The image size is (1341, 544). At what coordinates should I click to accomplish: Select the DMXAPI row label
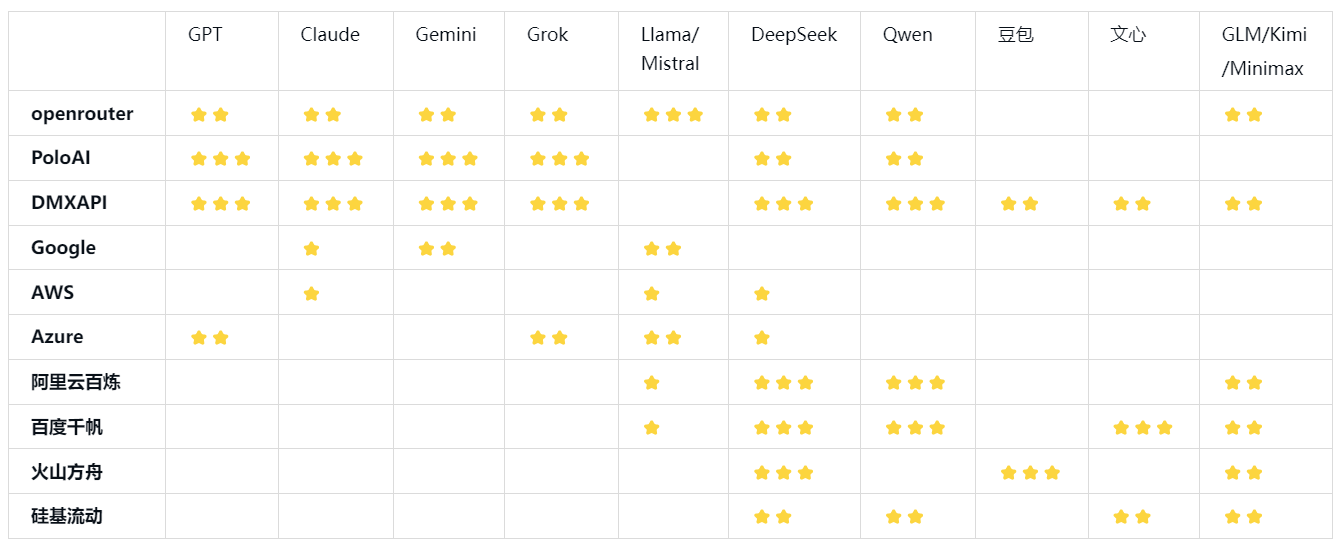click(69, 203)
